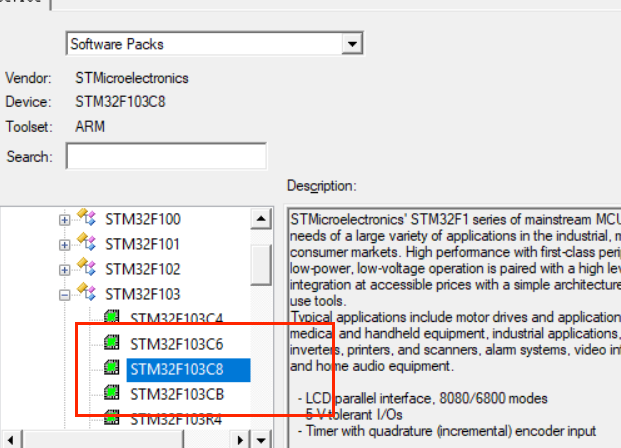
Task: Click the device tree scroll-down arrow
Action: pyautogui.click(x=261, y=440)
